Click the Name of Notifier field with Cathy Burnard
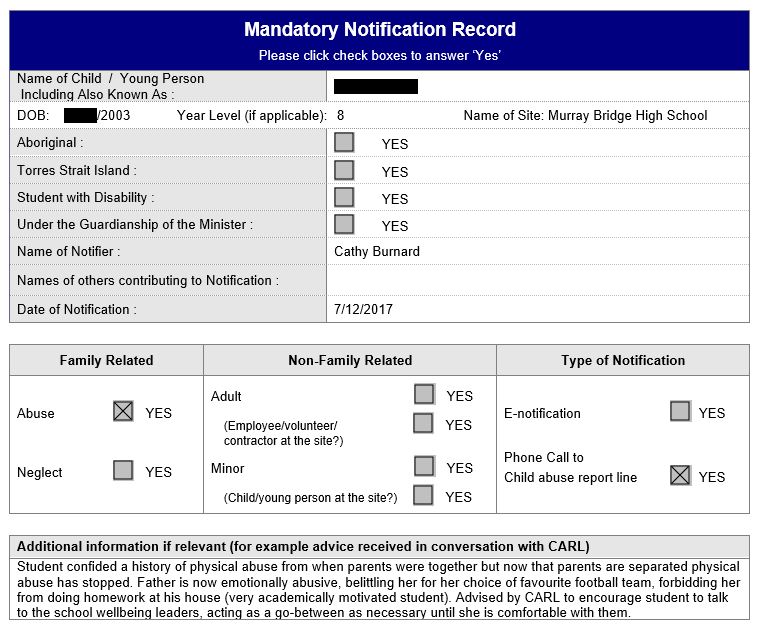765x630 pixels. click(377, 252)
